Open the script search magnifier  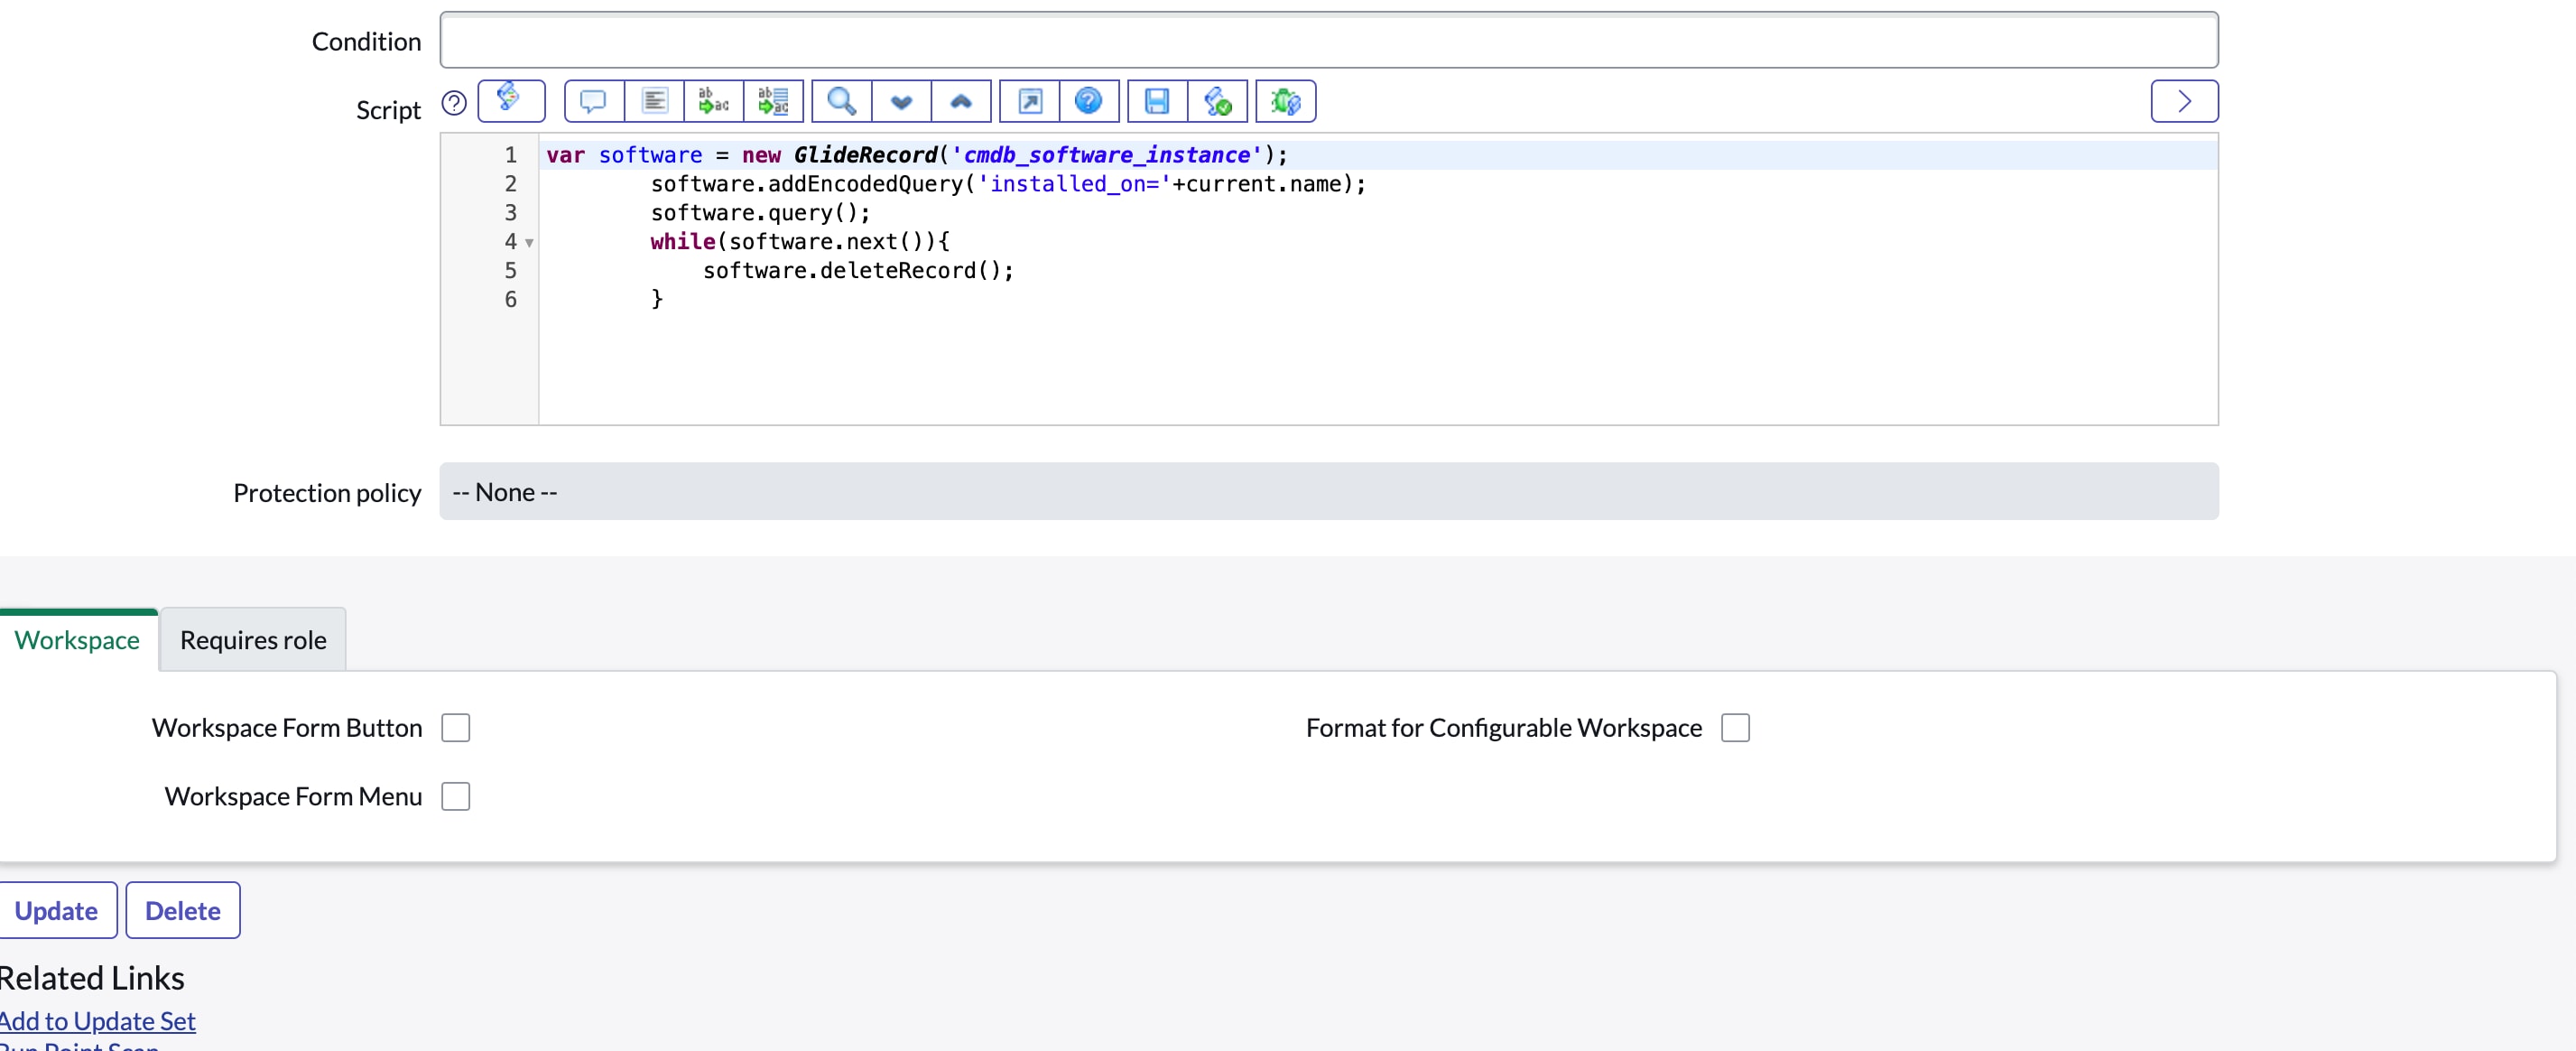point(841,101)
